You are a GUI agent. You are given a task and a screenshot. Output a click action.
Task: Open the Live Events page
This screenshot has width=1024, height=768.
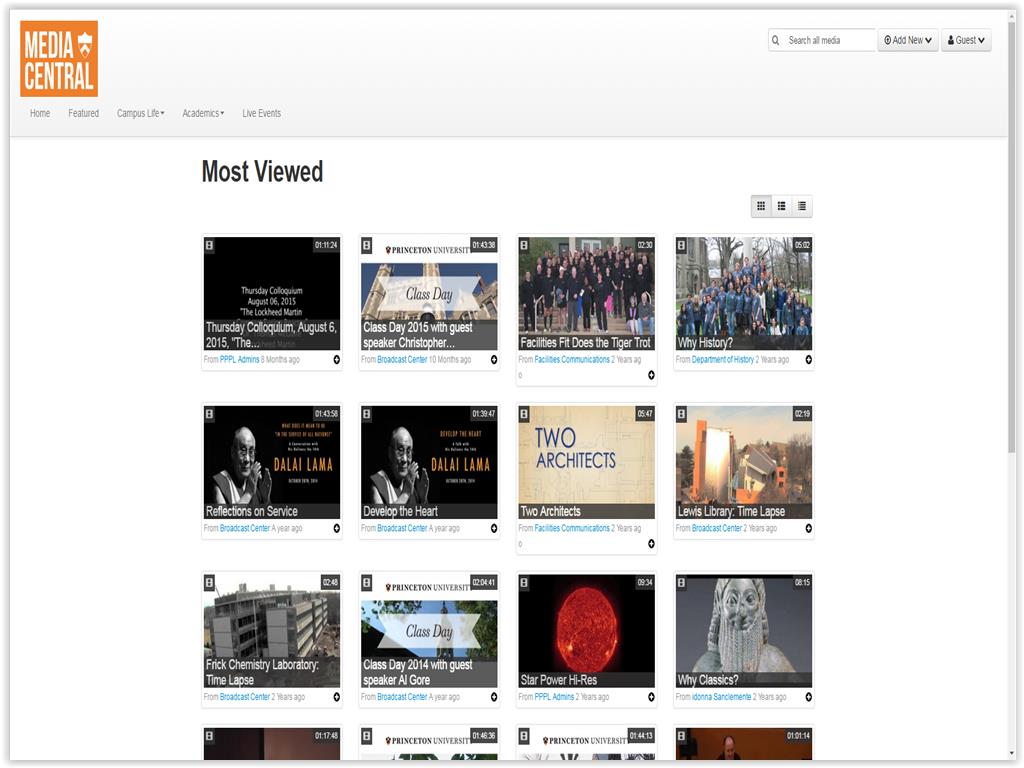tap(261, 114)
